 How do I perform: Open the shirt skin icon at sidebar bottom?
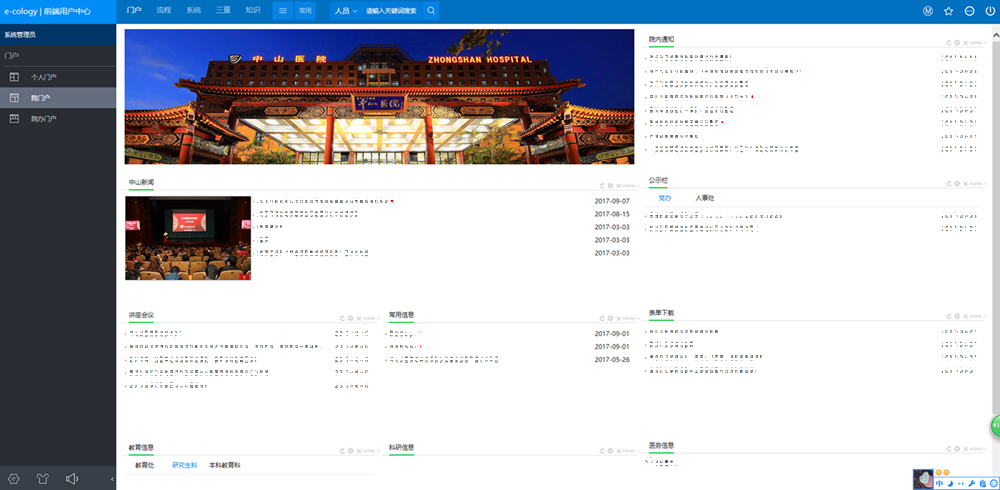pos(43,479)
